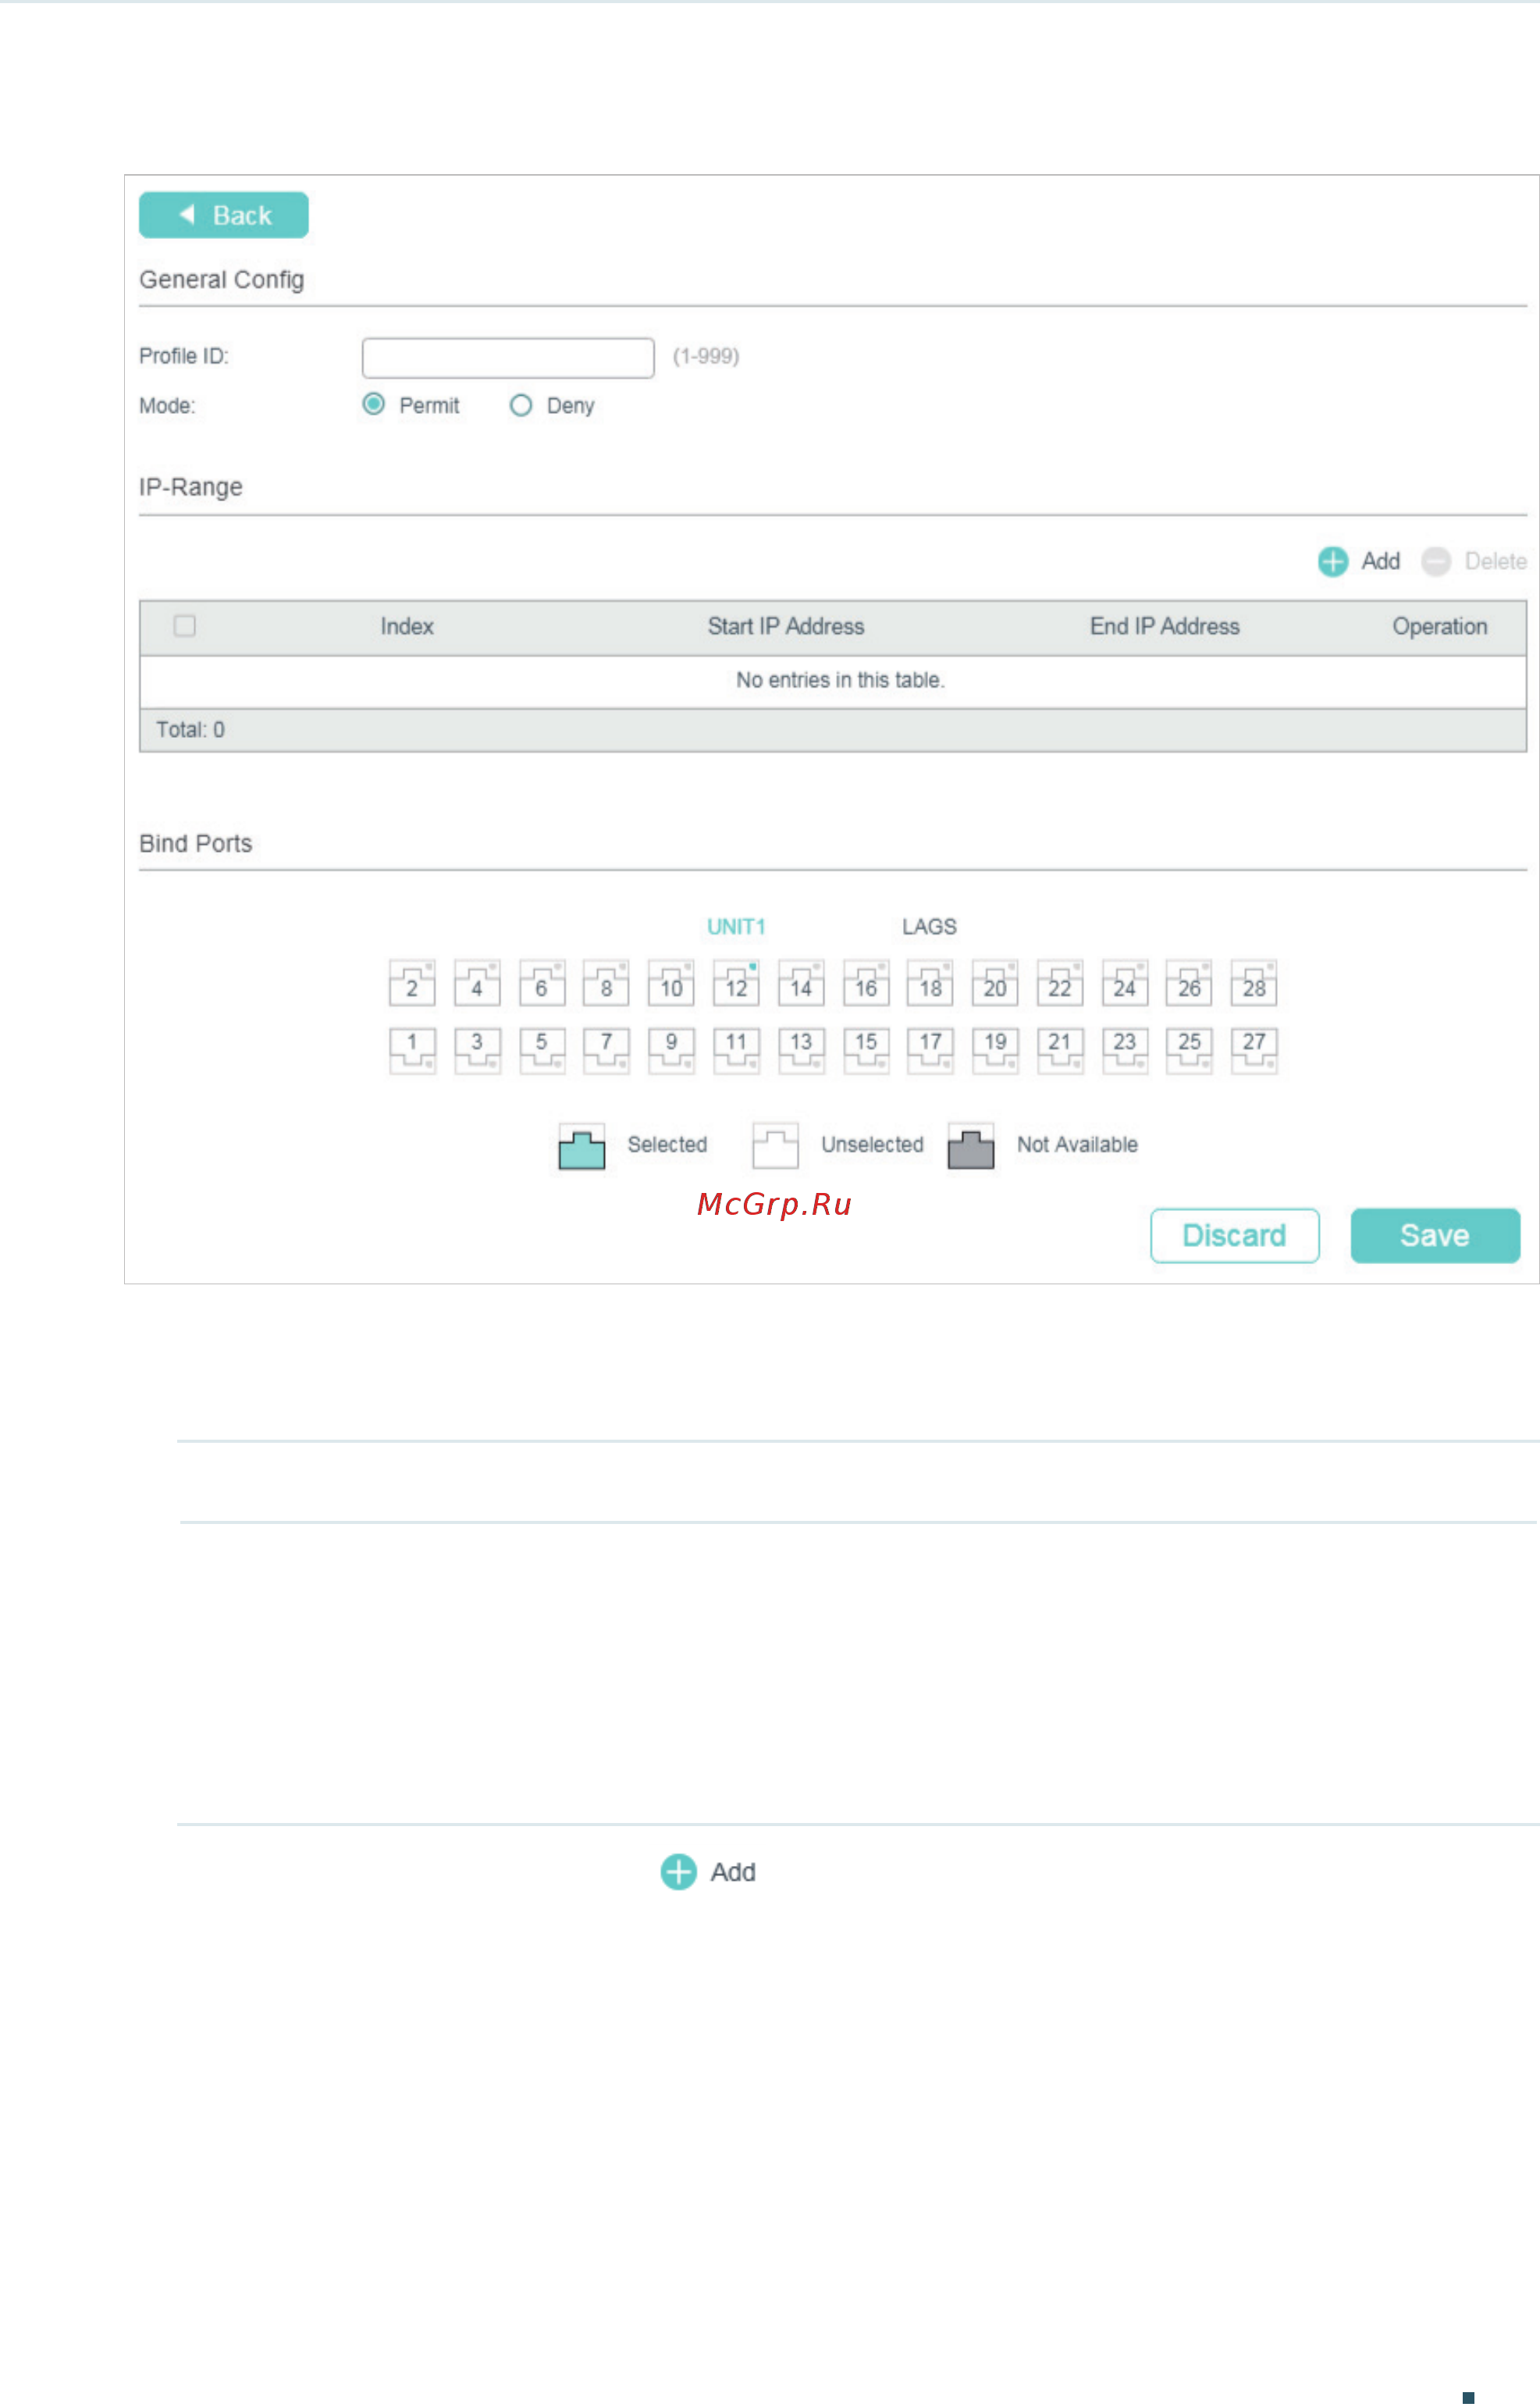The height and width of the screenshot is (2407, 1540).
Task: Focus the Profile ID input field
Action: click(508, 358)
